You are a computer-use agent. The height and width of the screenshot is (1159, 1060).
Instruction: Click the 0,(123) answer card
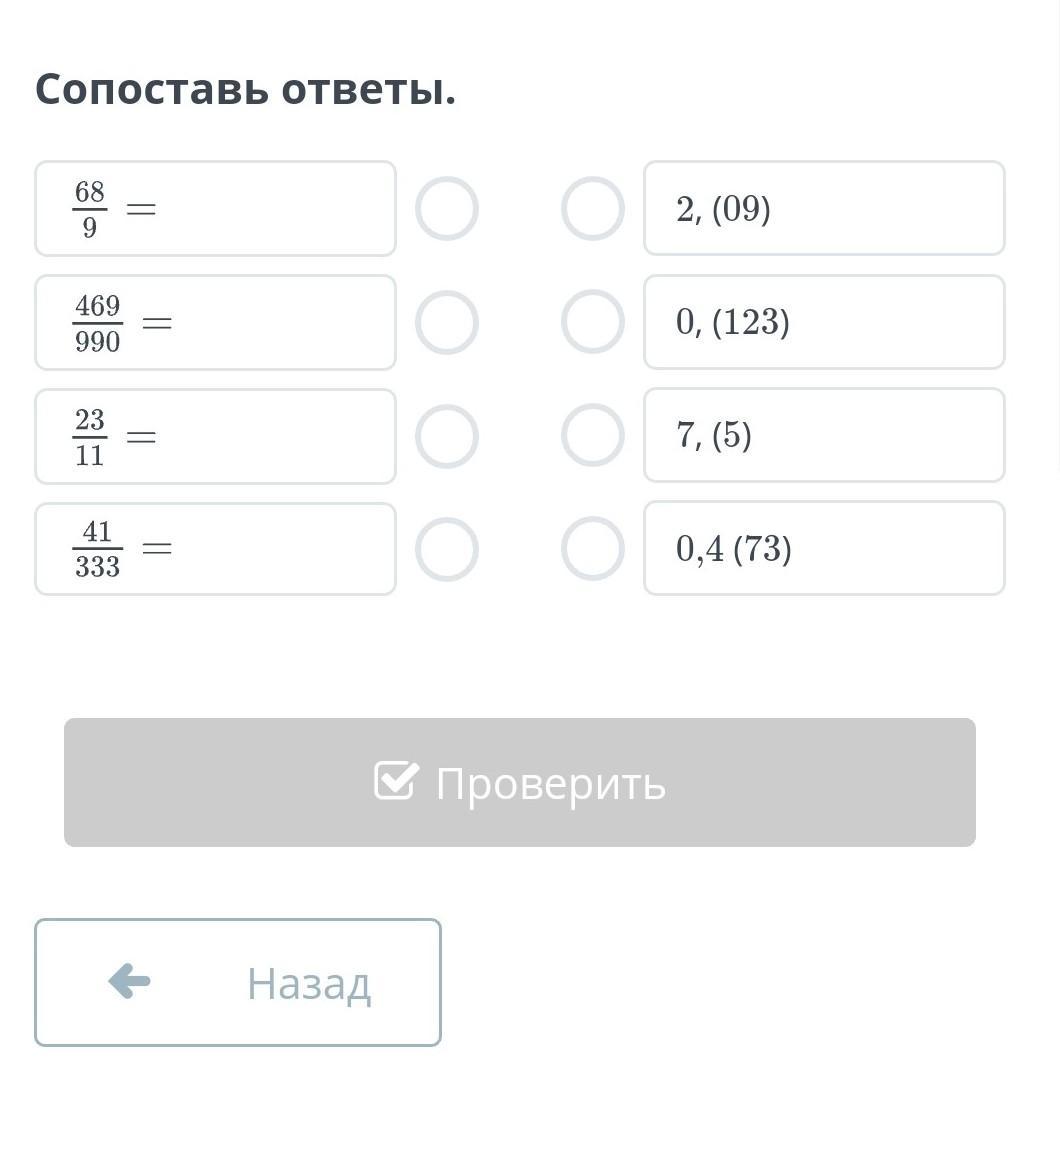[824, 322]
